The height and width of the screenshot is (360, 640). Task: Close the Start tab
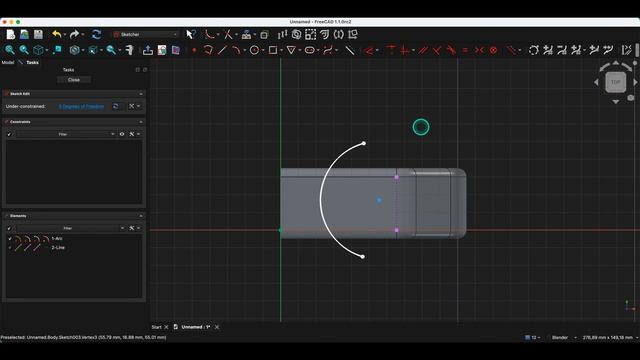coord(166,327)
